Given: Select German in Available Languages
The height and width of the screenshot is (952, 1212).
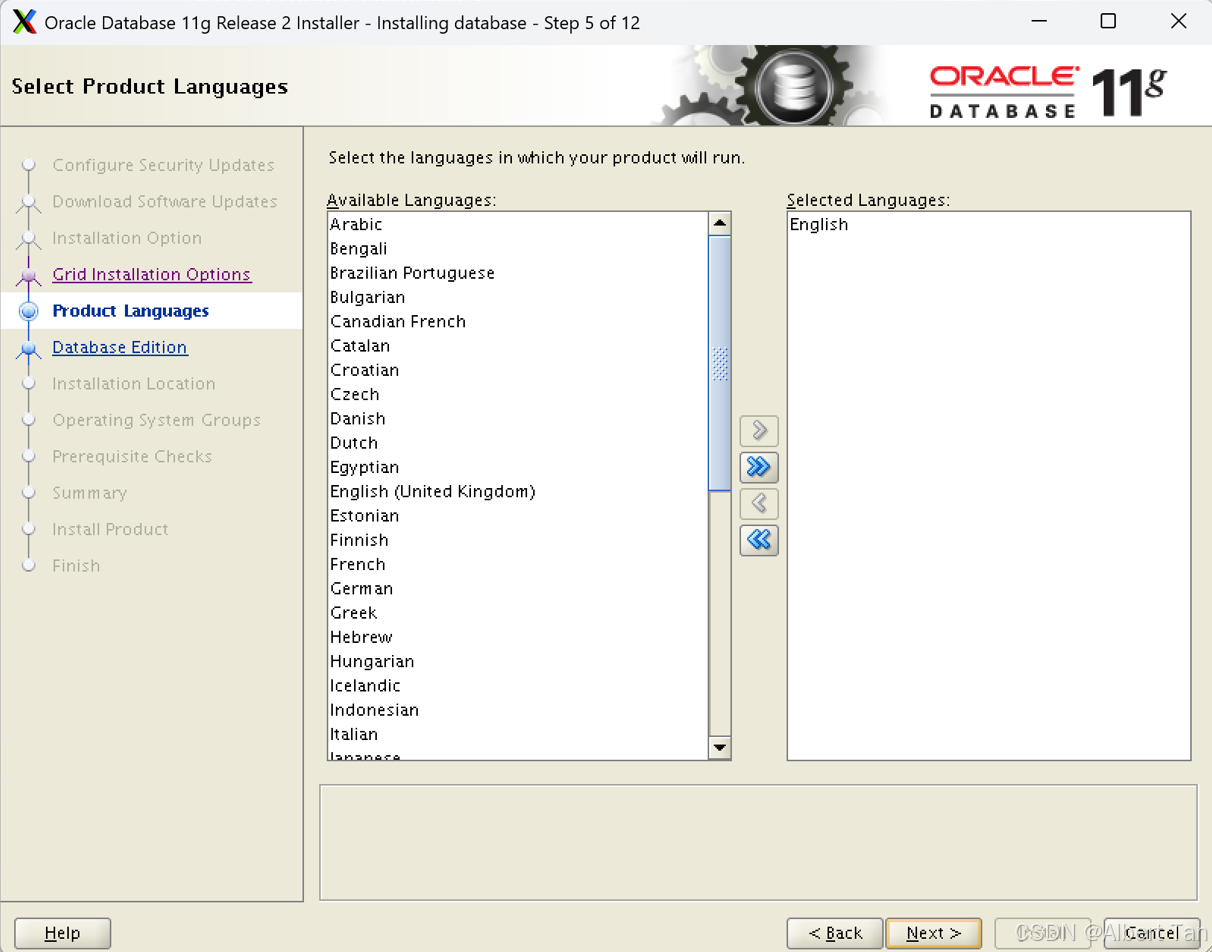Looking at the screenshot, I should click(517, 588).
